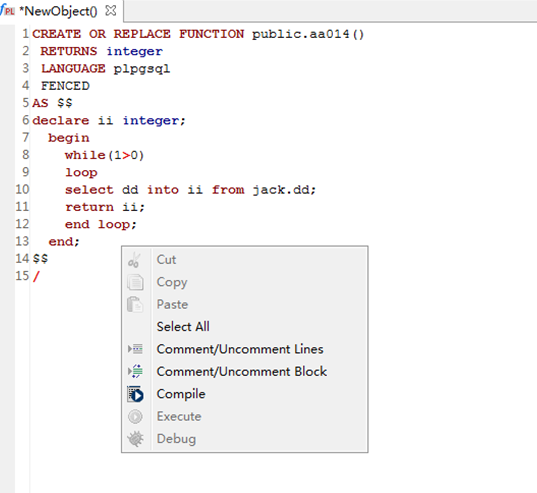
Task: Click line number 10 in gutter
Action: pos(22,189)
